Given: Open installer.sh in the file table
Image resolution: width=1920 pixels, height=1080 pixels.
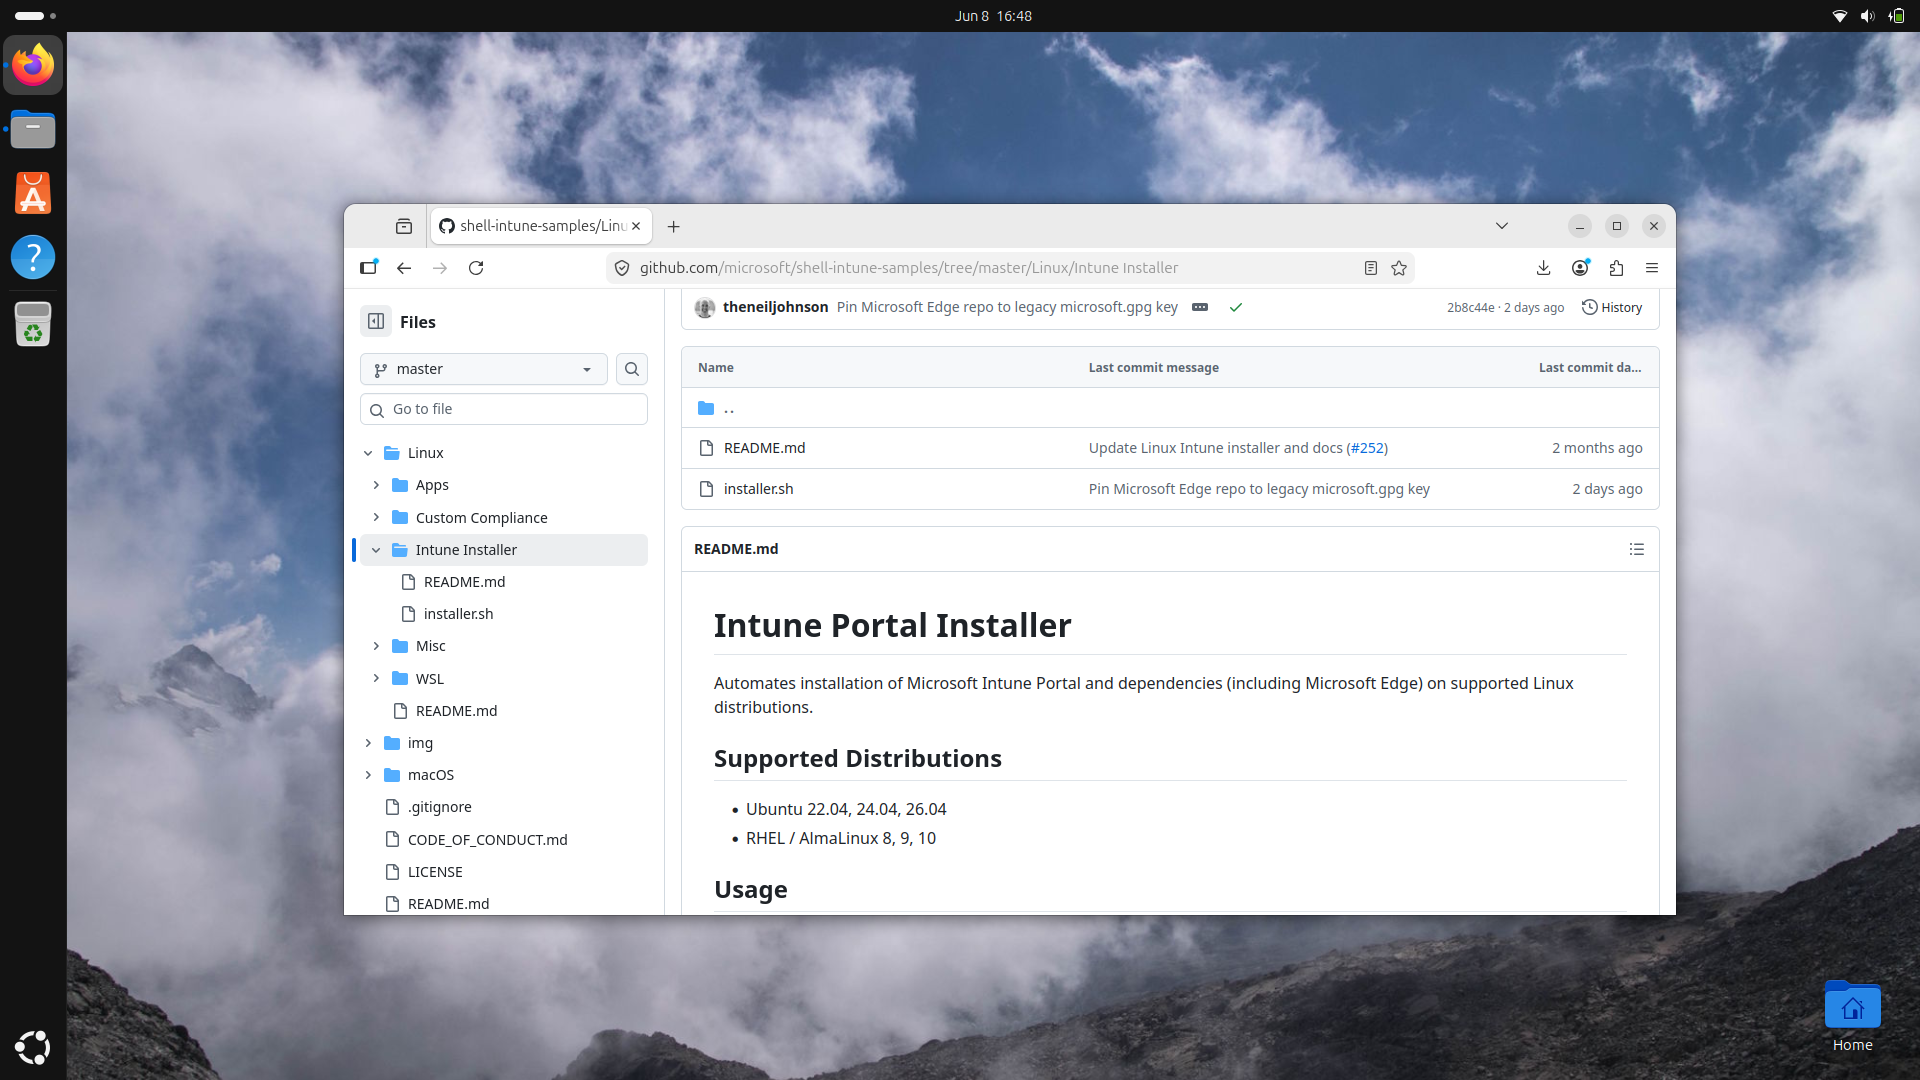Looking at the screenshot, I should [x=758, y=489].
